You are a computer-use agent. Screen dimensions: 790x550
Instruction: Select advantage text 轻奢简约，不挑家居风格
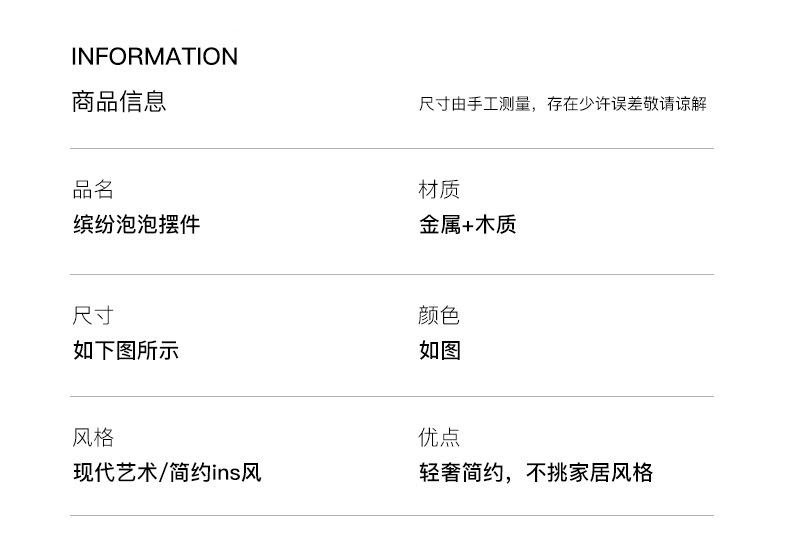[536, 472]
